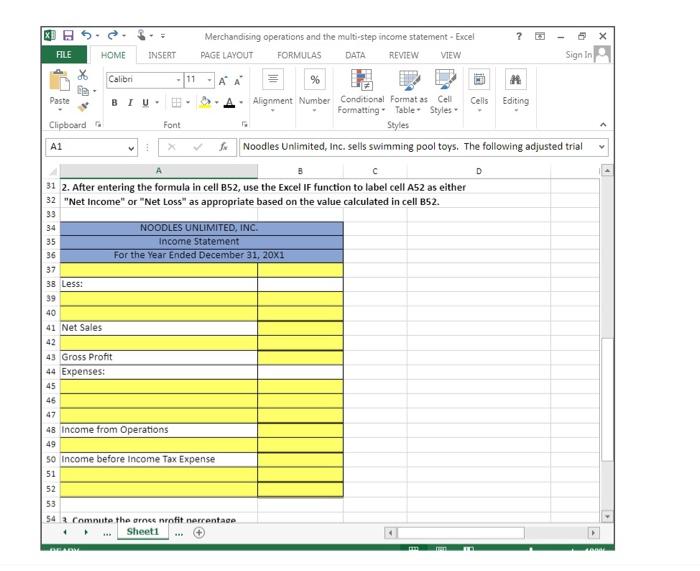700x571 pixels.
Task: Click the Copy icon in Clipboard group
Action: [x=83, y=91]
